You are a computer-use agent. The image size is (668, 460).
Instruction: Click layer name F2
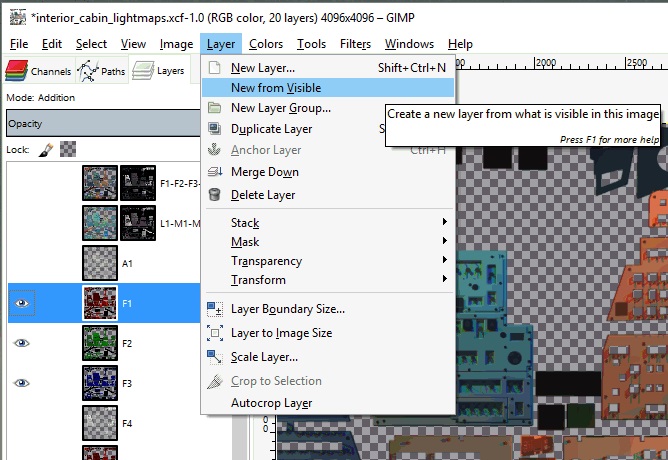(127, 343)
